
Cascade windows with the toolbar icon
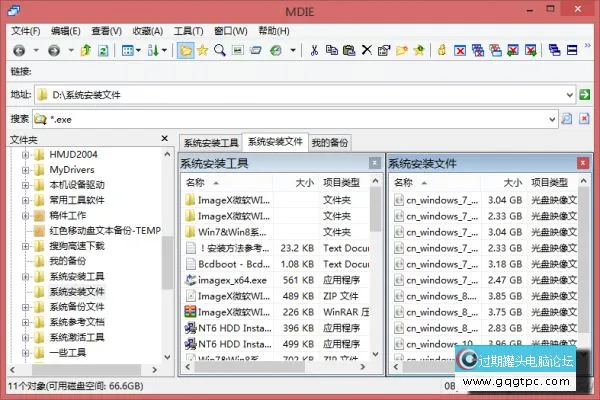pos(554,50)
